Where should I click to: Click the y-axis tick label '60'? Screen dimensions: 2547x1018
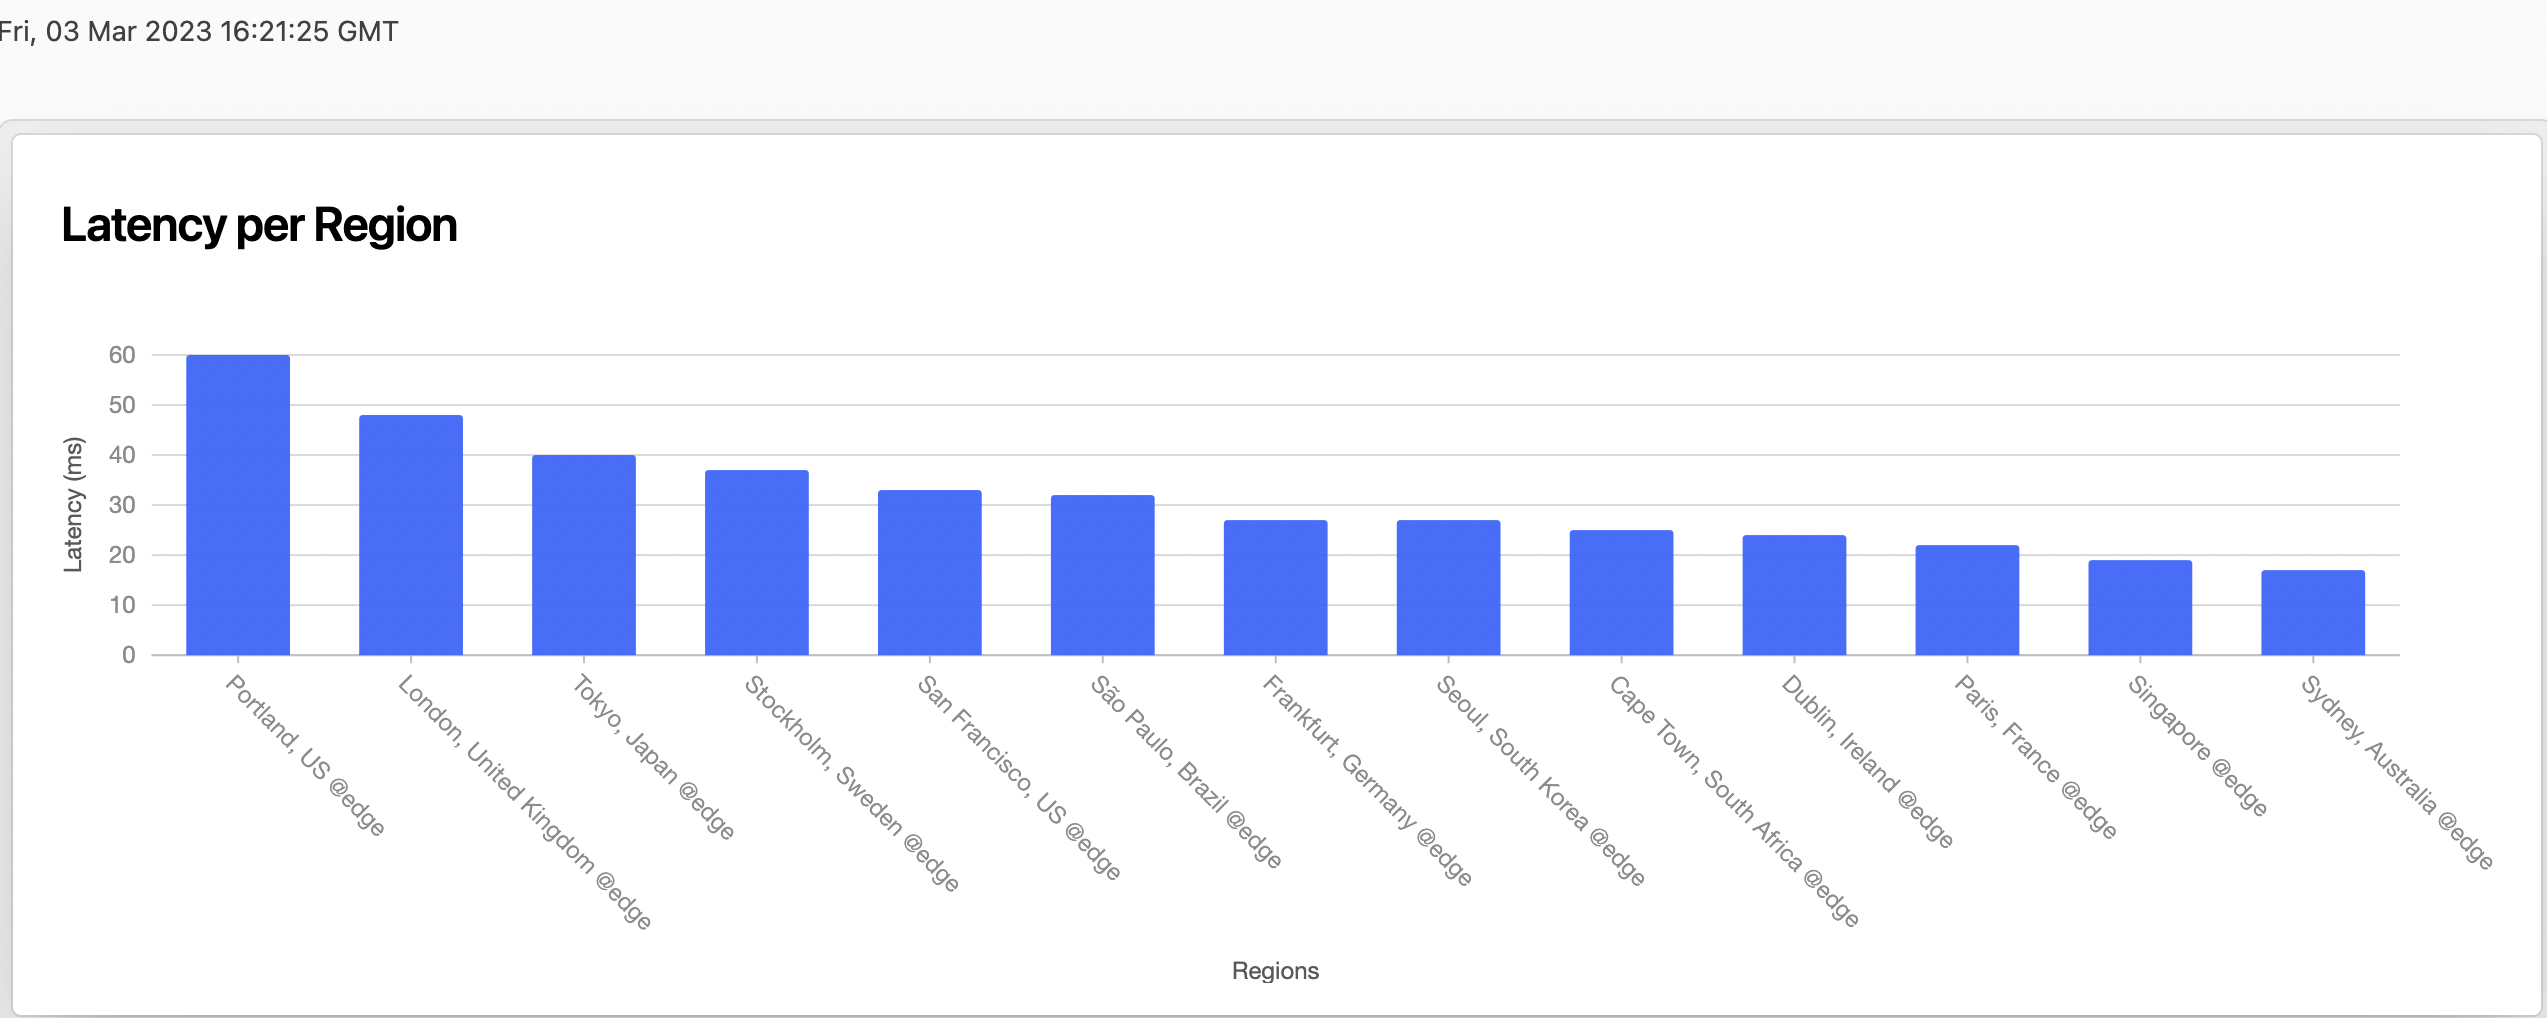[122, 355]
